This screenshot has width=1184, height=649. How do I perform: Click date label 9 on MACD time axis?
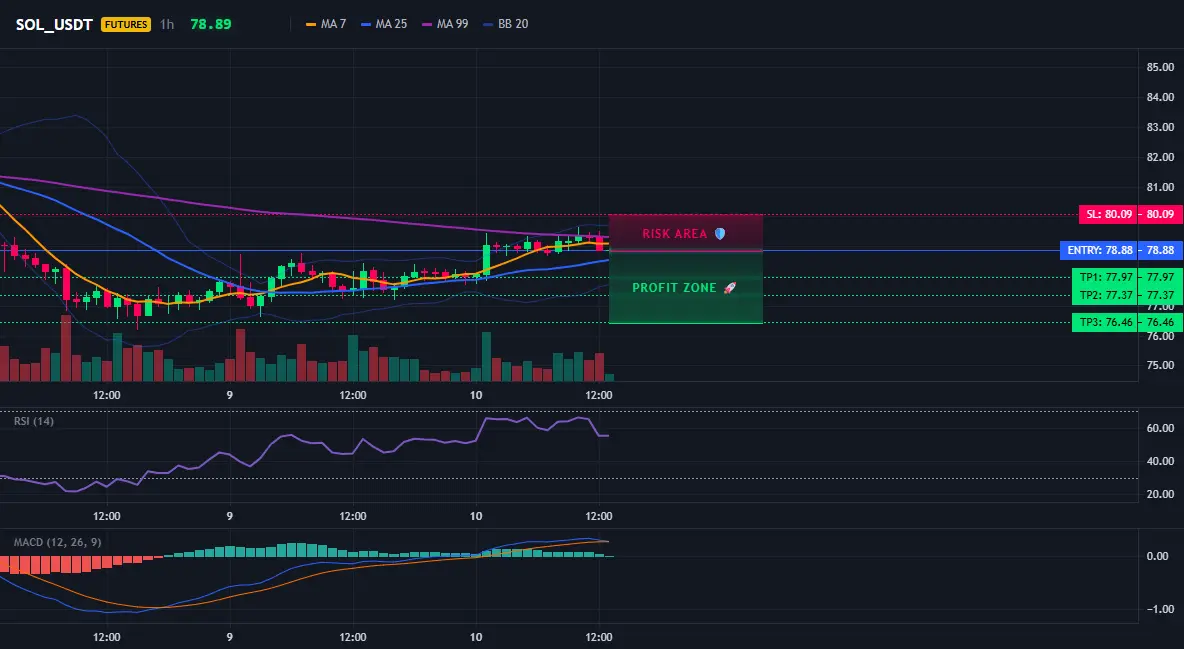click(230, 637)
